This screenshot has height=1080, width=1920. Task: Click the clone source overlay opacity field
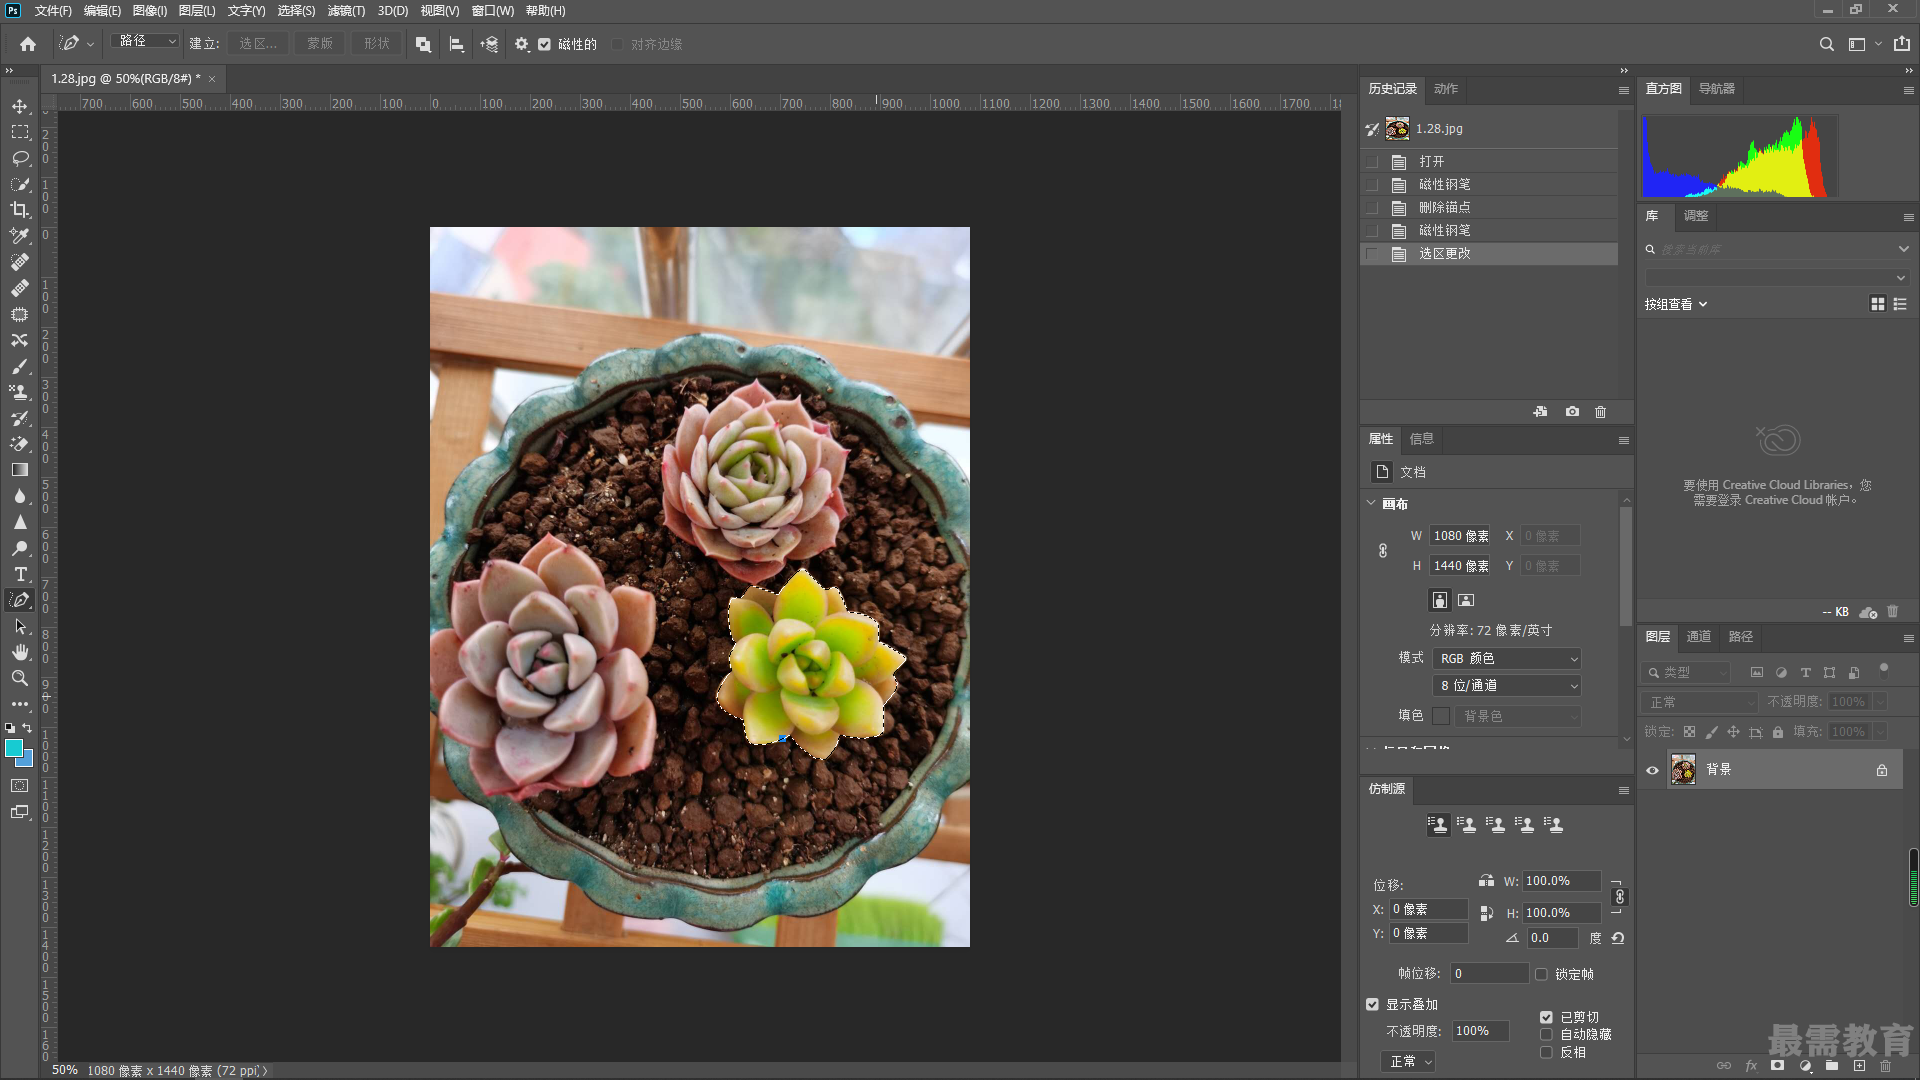[1480, 1031]
